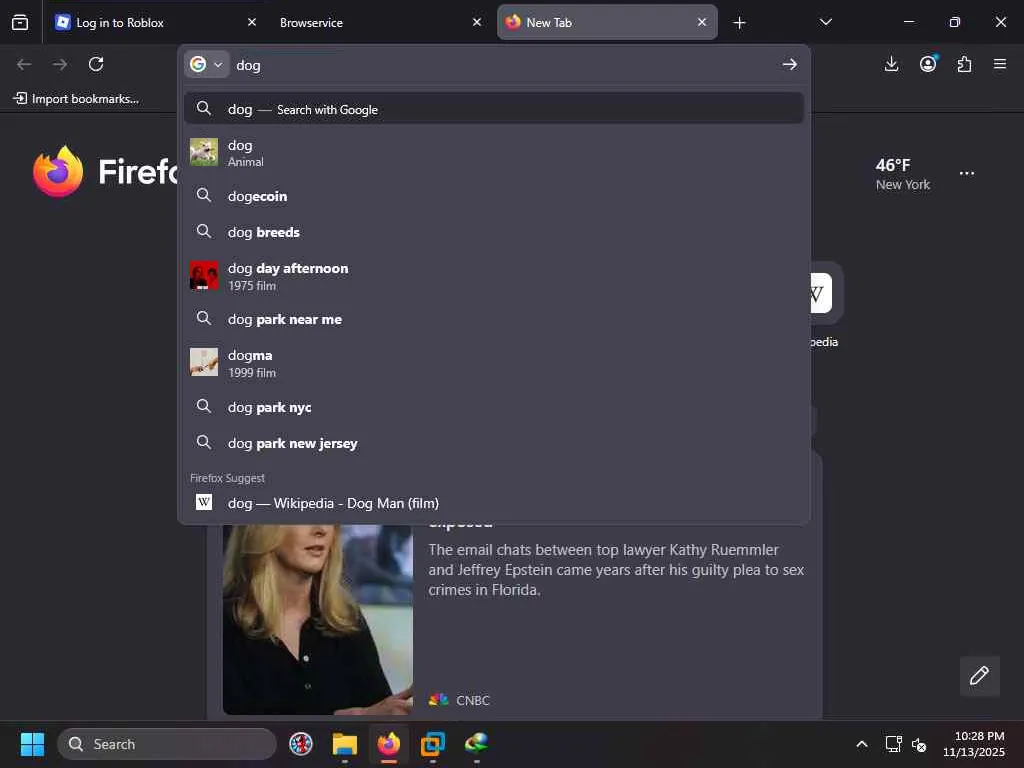Close the New Tab tab
The image size is (1024, 768).
click(x=701, y=22)
